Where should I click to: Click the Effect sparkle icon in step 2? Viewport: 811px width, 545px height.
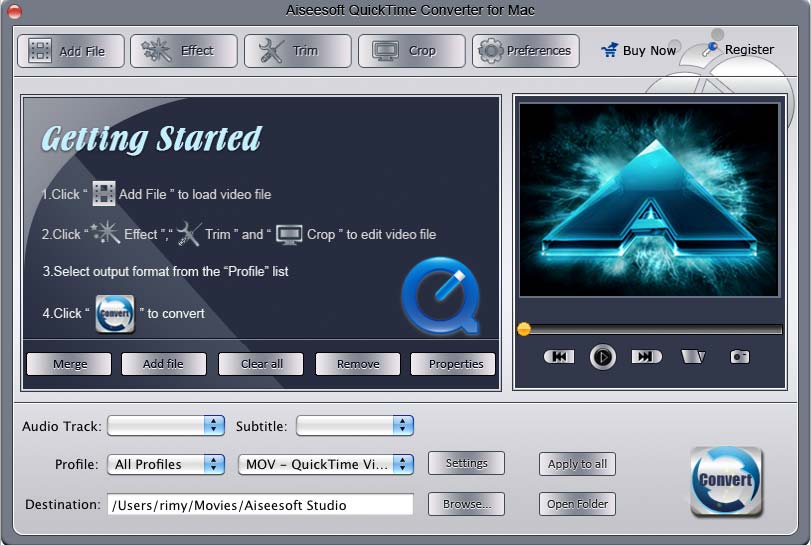pos(105,233)
